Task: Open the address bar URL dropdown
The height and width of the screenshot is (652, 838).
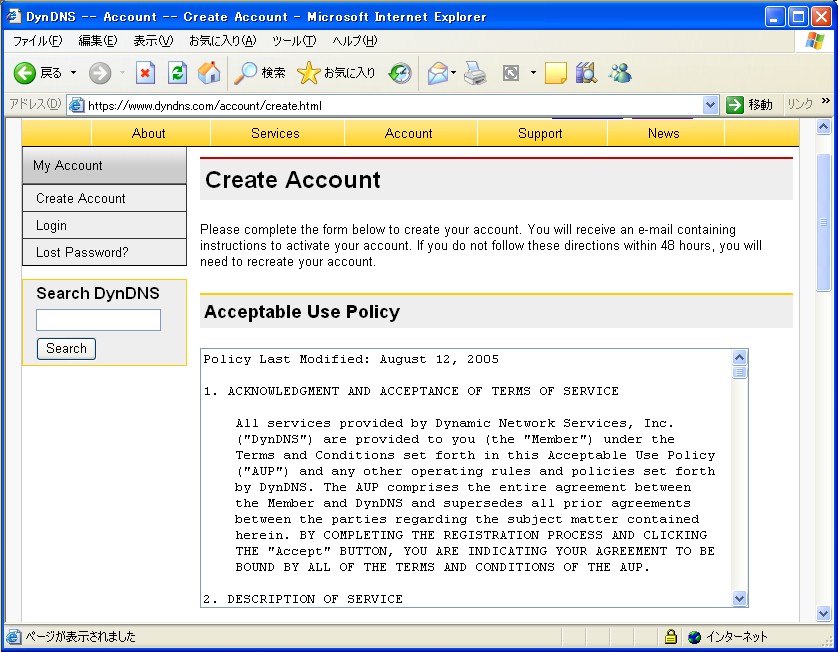Action: coord(710,105)
